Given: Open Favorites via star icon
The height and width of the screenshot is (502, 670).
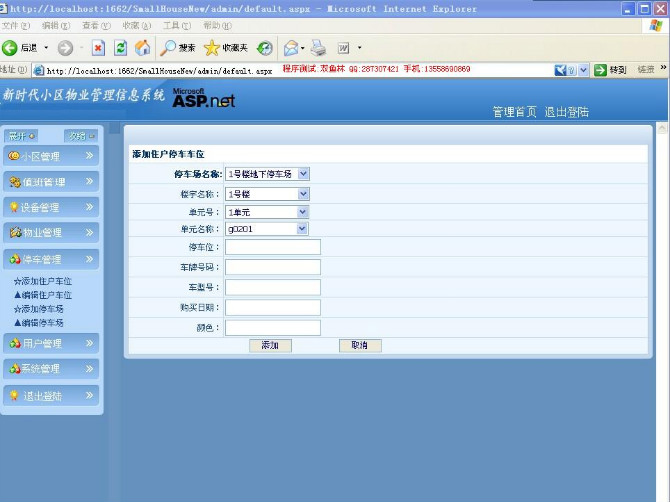Looking at the screenshot, I should click(212, 48).
